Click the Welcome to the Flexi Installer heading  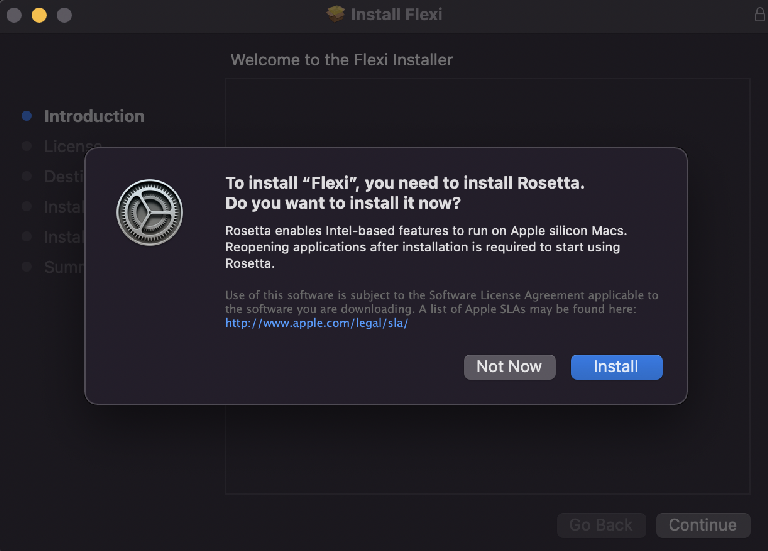[x=341, y=60]
